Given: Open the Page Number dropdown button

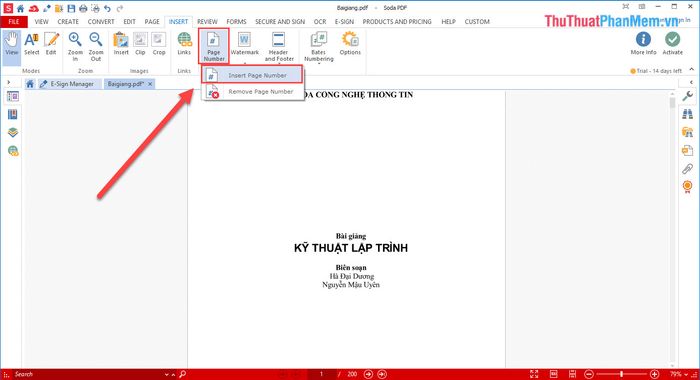Looking at the screenshot, I should 214,46.
